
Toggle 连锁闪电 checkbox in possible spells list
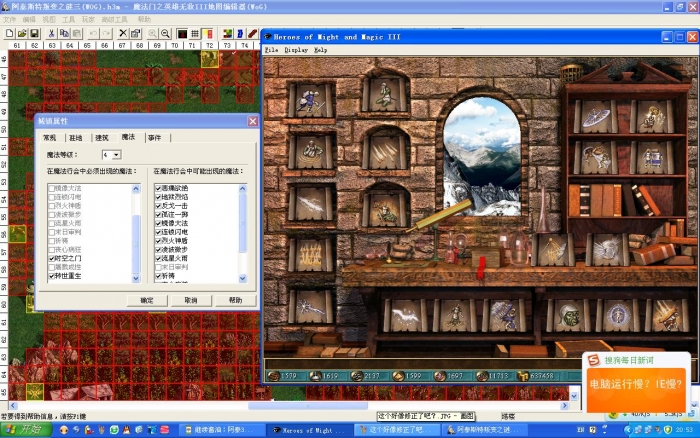pyautogui.click(x=158, y=232)
